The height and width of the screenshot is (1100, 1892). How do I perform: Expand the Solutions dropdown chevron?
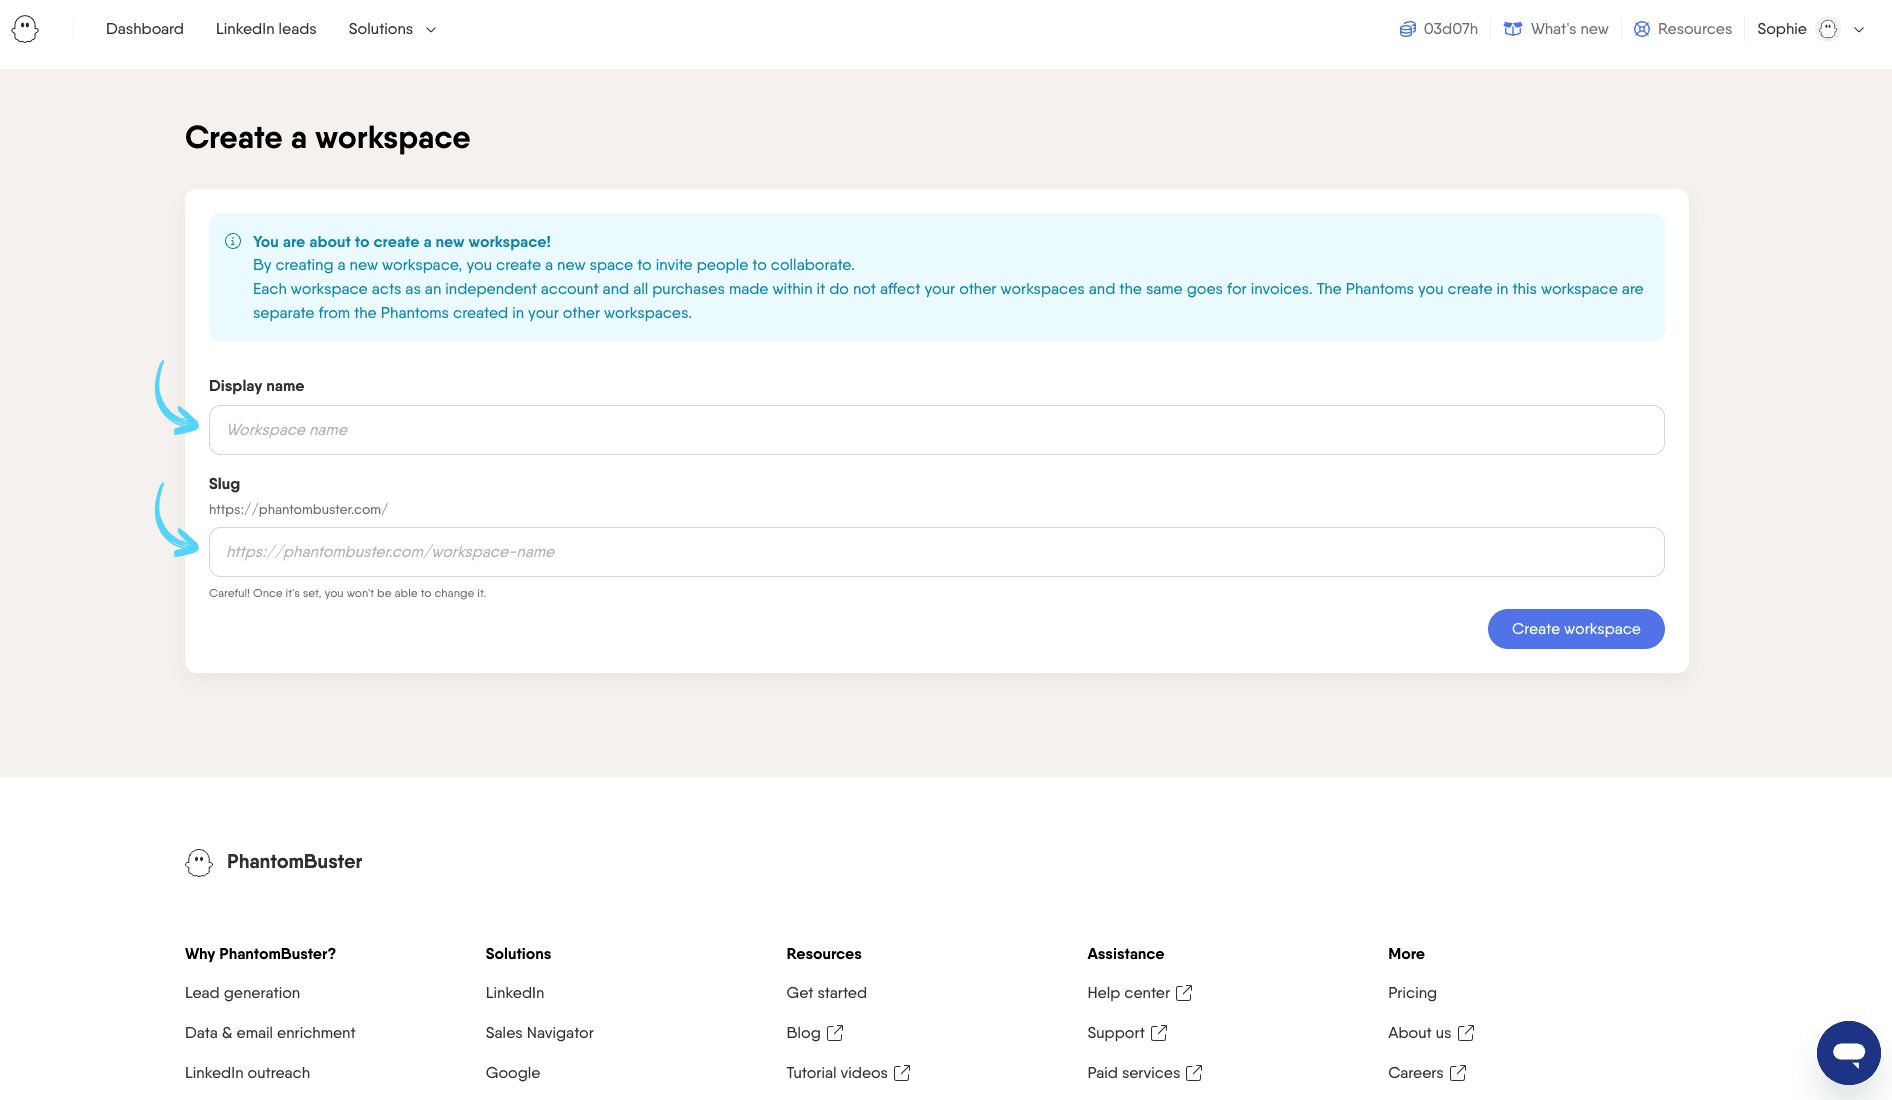click(x=431, y=30)
